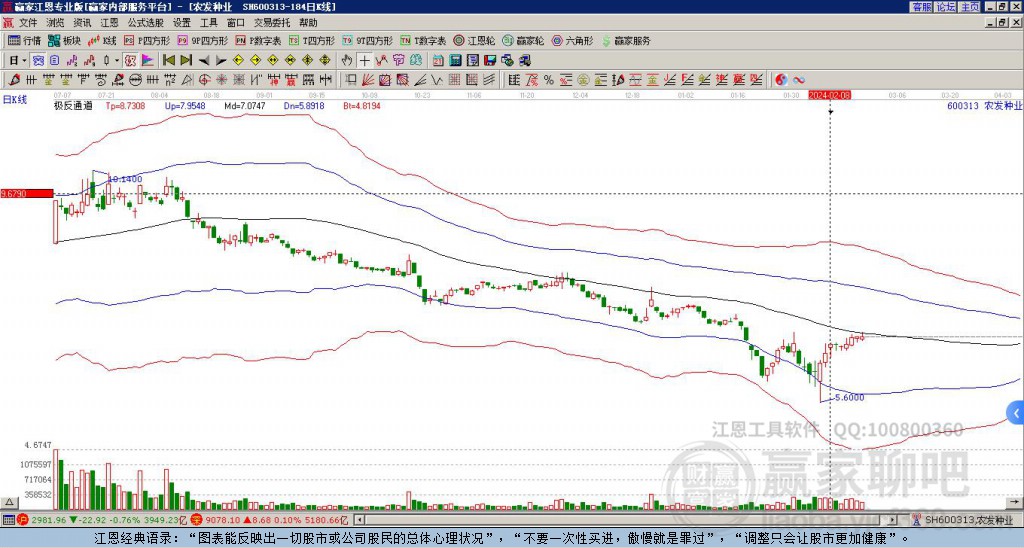Click the 论坛 forum button

[x=945, y=6]
